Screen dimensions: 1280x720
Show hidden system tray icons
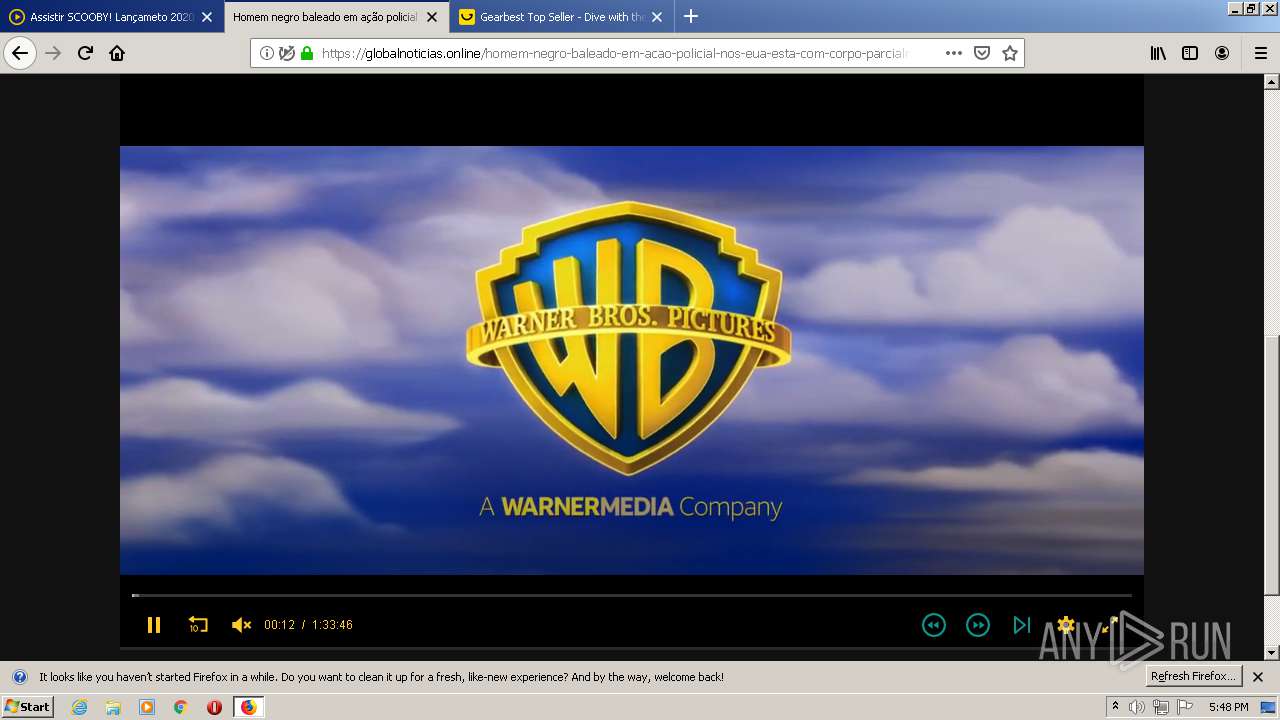click(x=1116, y=706)
